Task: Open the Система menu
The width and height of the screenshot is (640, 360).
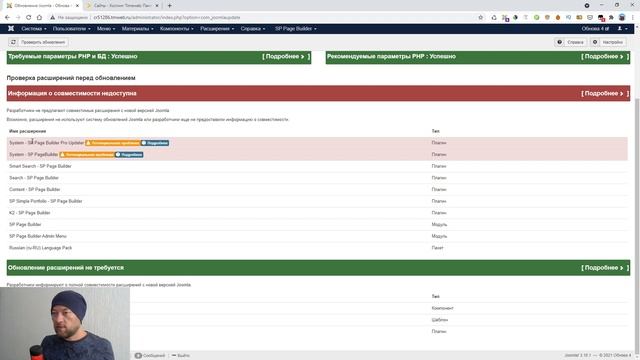Action: 34,29
